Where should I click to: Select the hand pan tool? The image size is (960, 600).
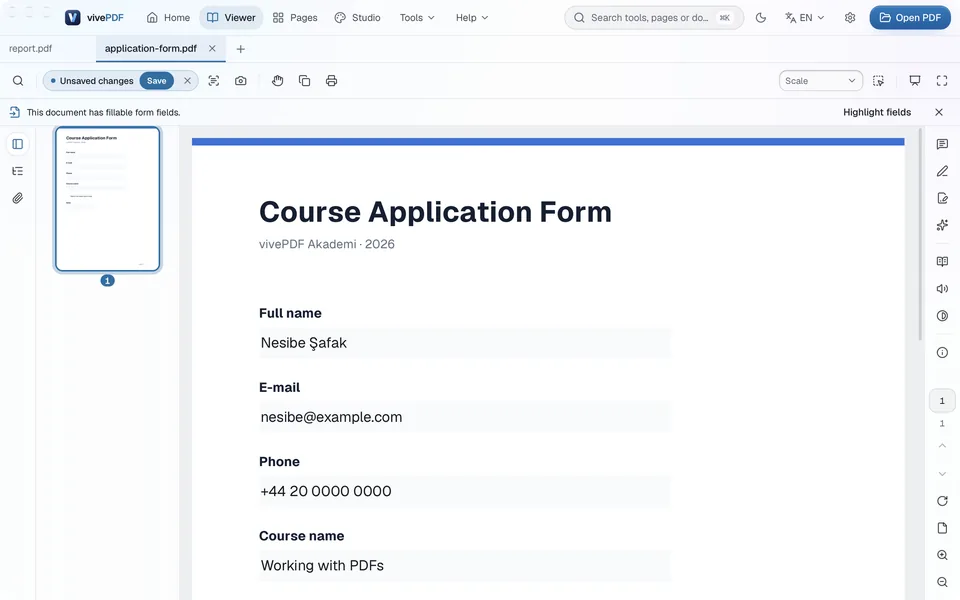pos(277,81)
